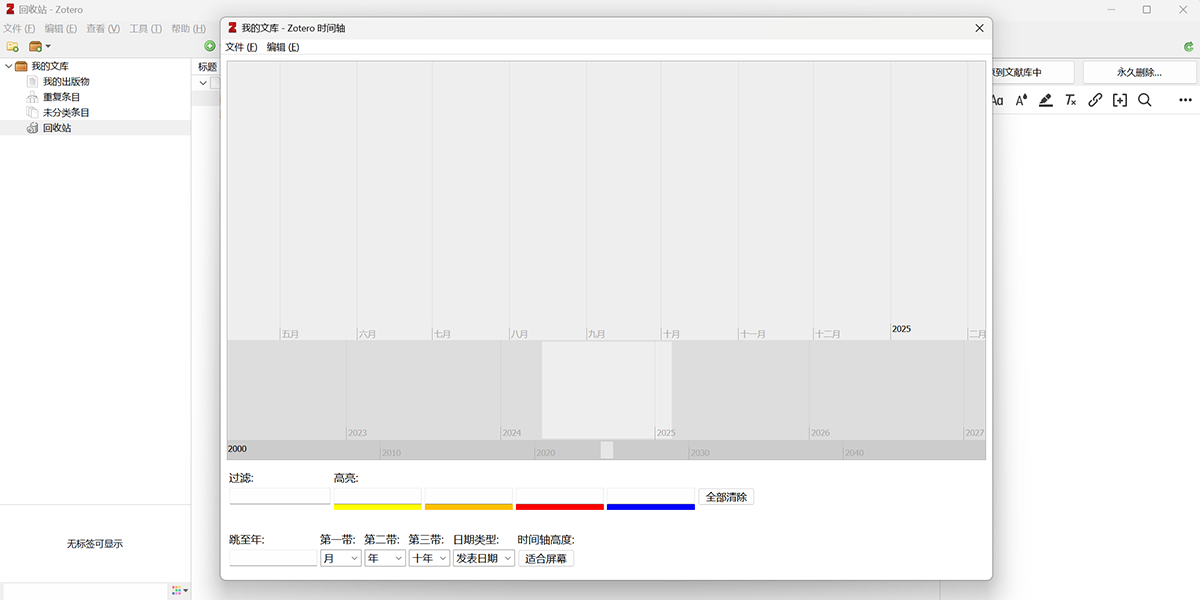Open 编辑 menu in the timeline window

click(282, 47)
